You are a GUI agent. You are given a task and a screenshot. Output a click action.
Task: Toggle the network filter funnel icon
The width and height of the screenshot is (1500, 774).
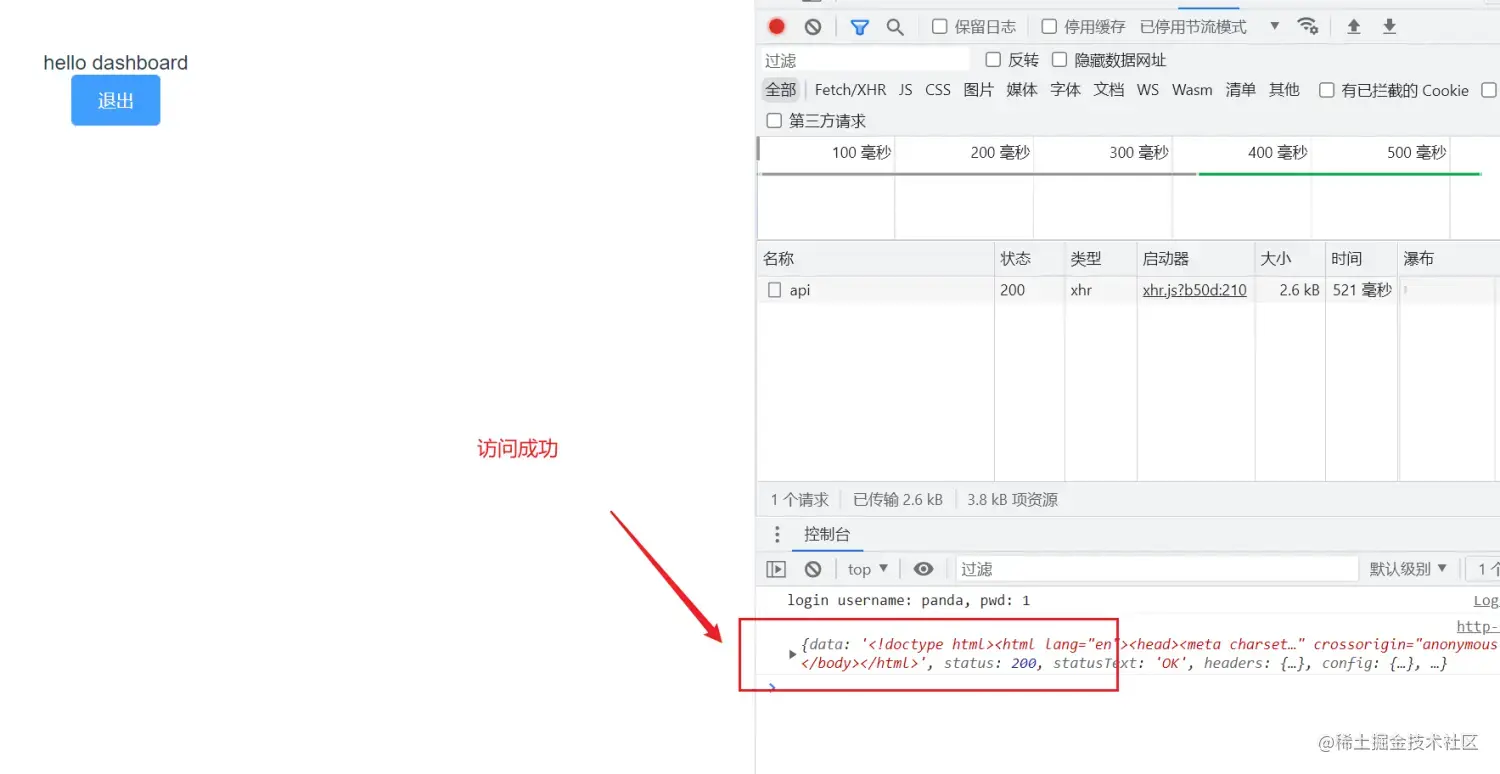click(859, 27)
